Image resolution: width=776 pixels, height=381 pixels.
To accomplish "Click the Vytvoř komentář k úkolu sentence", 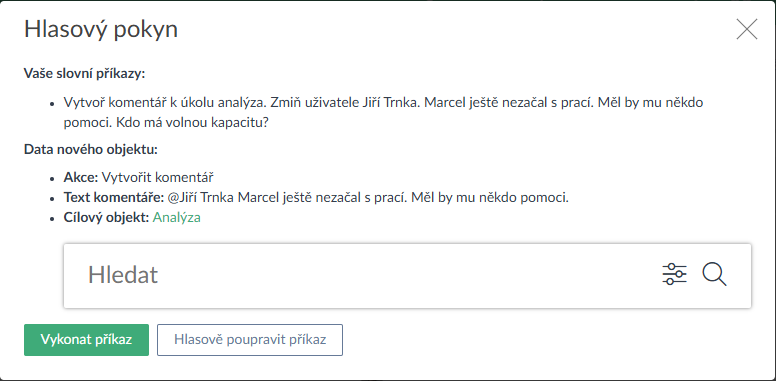I will click(x=165, y=103).
